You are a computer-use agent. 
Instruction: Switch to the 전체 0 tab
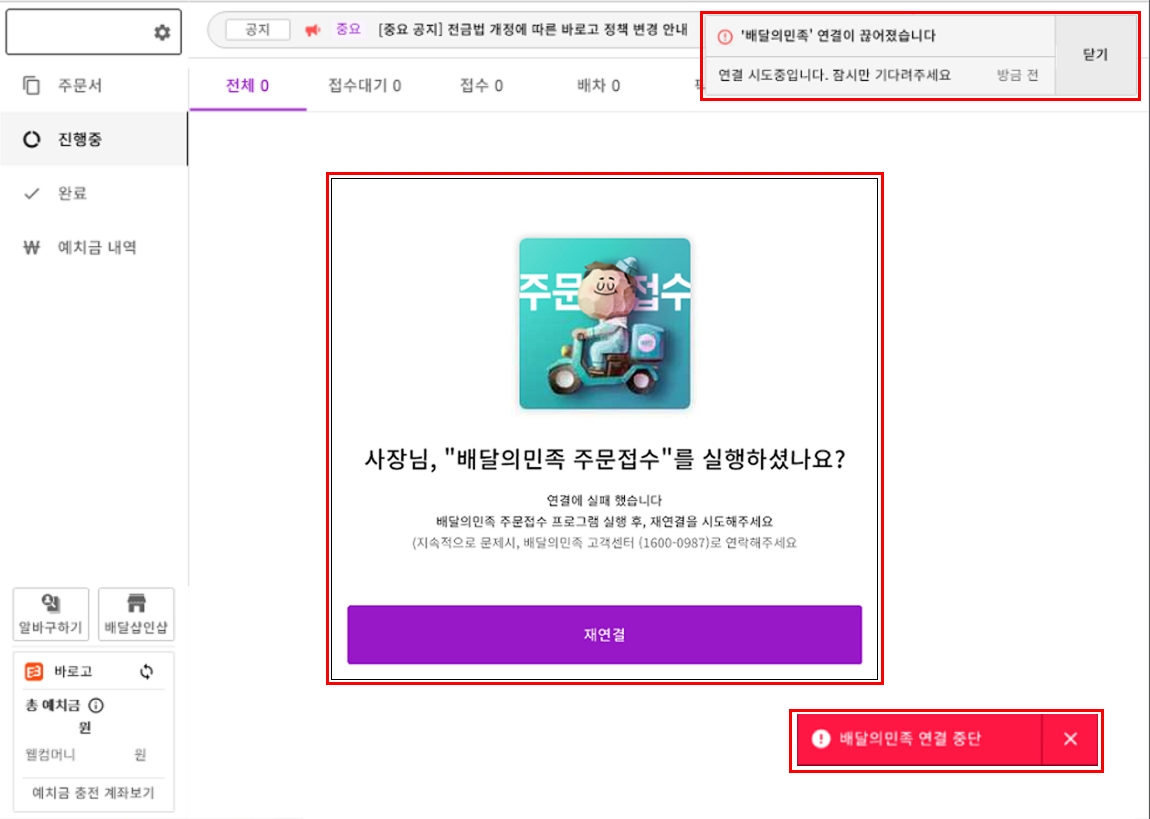click(247, 86)
